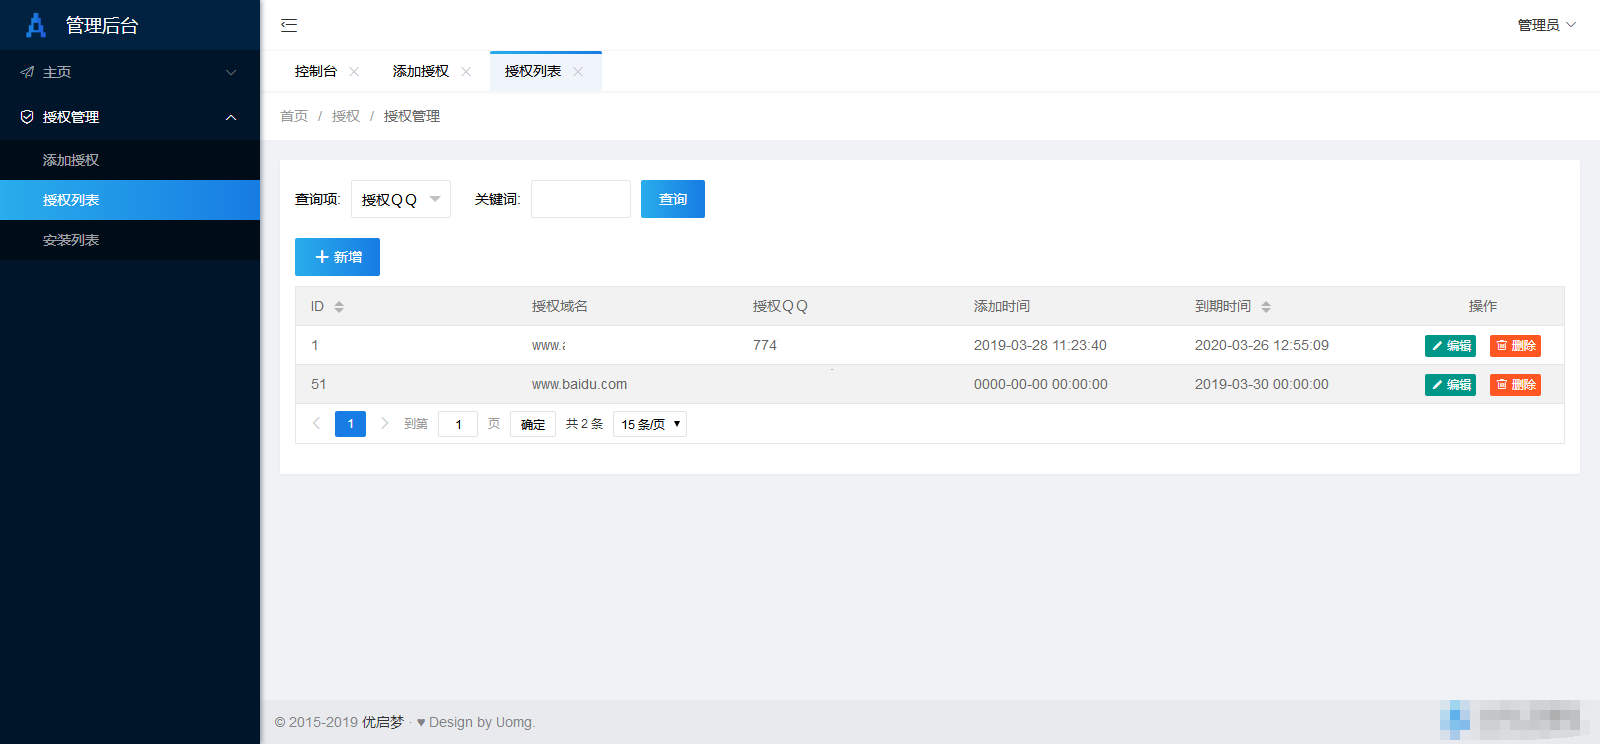Open the 15 条/页 page size dropdown
1600x744 pixels.
pos(650,424)
